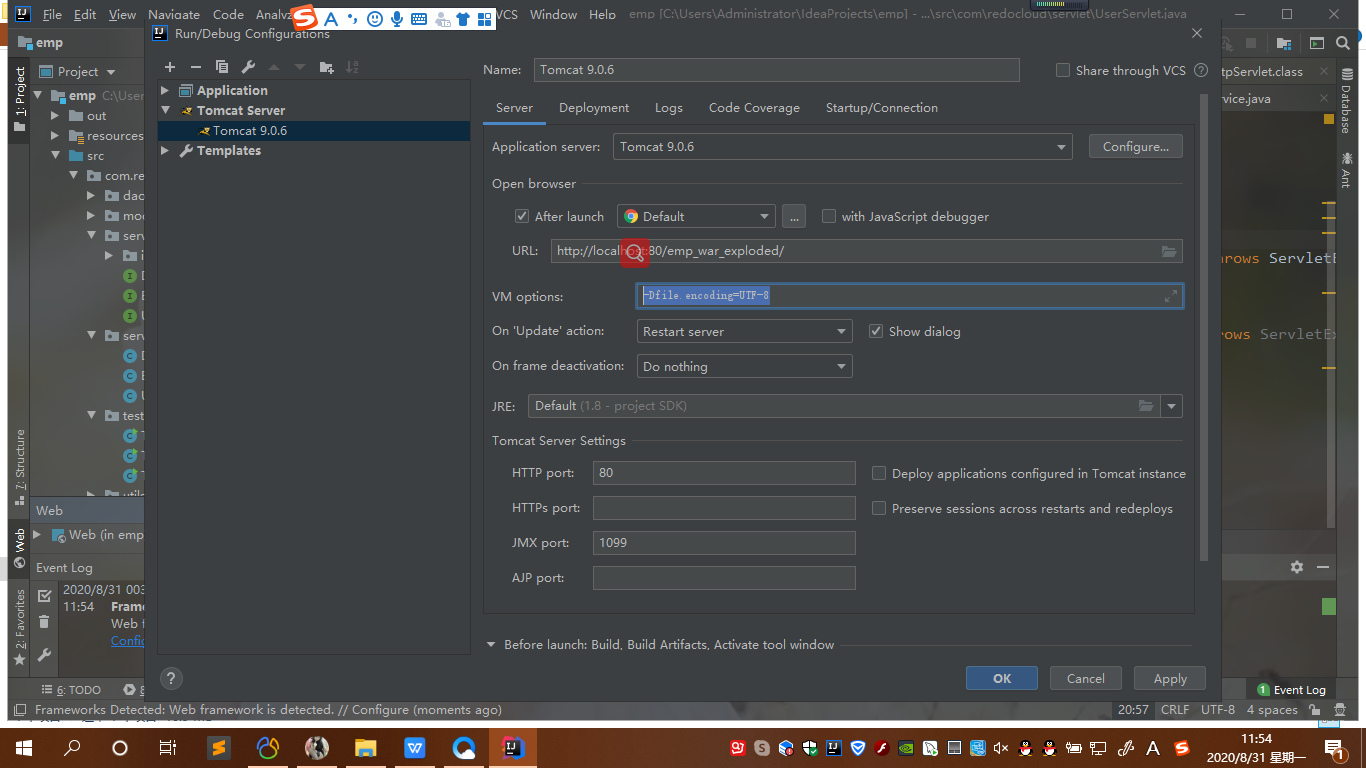Create a new configuration folder
The image size is (1366, 768).
coord(326,67)
